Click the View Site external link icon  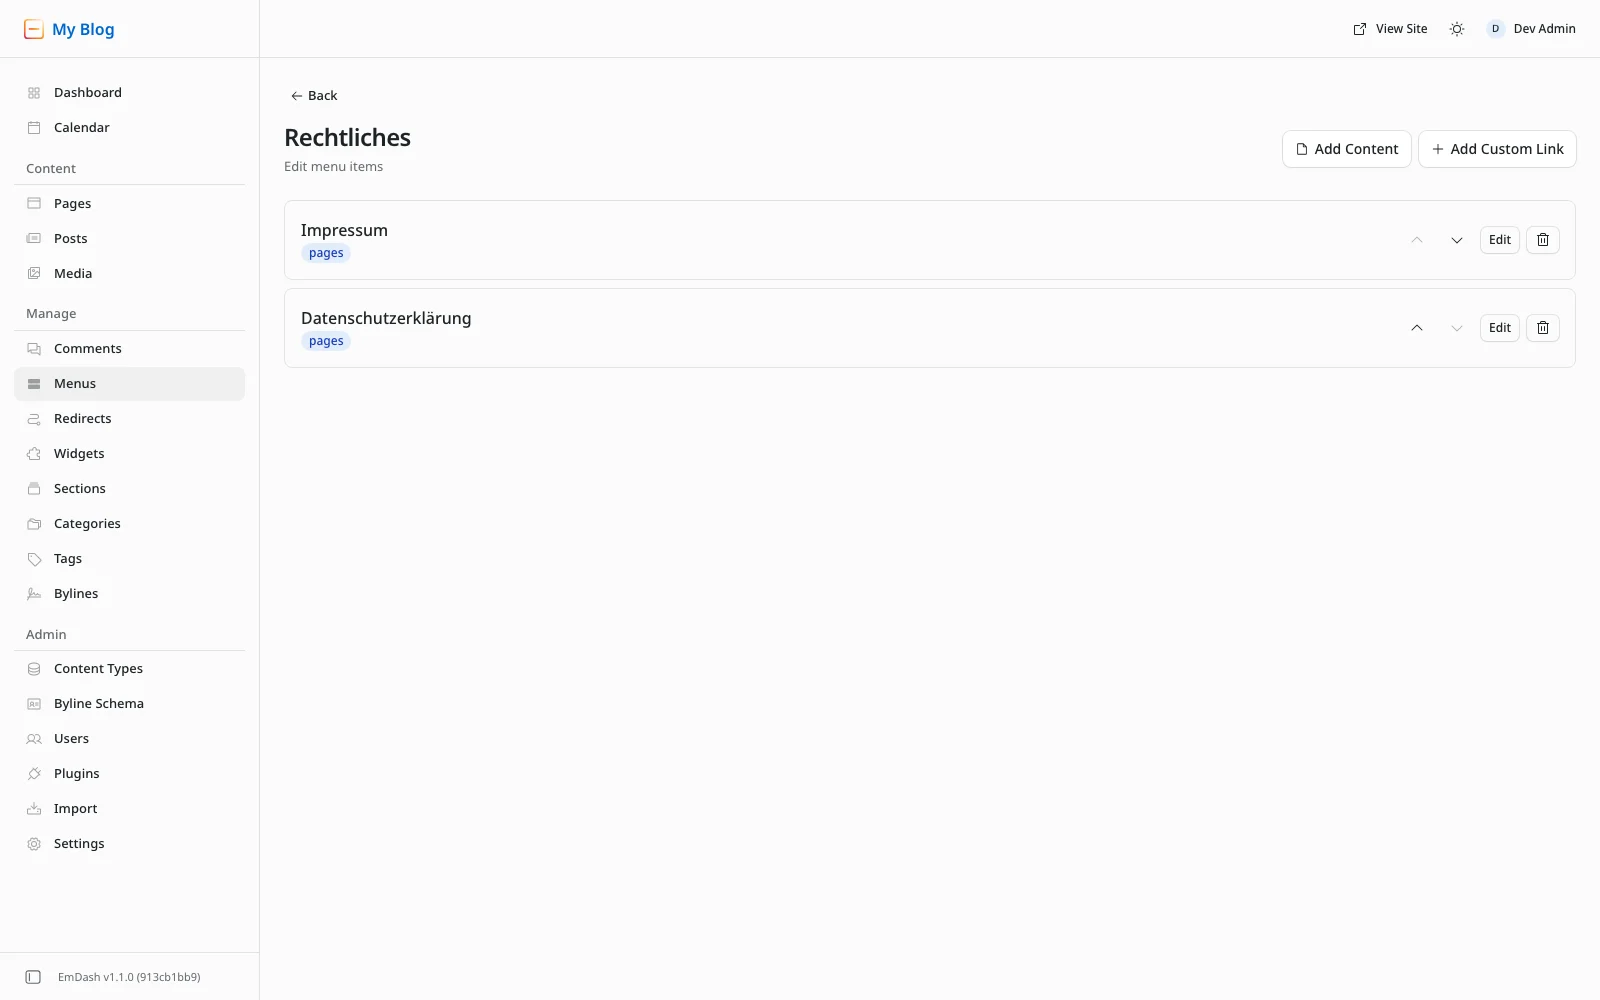1360,29
